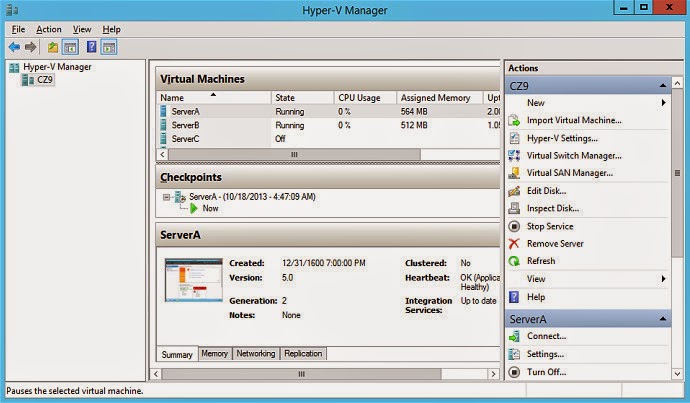Toggle the Show/Hide Action Pane toolbar icon
Image resolution: width=690 pixels, height=403 pixels.
coord(109,47)
